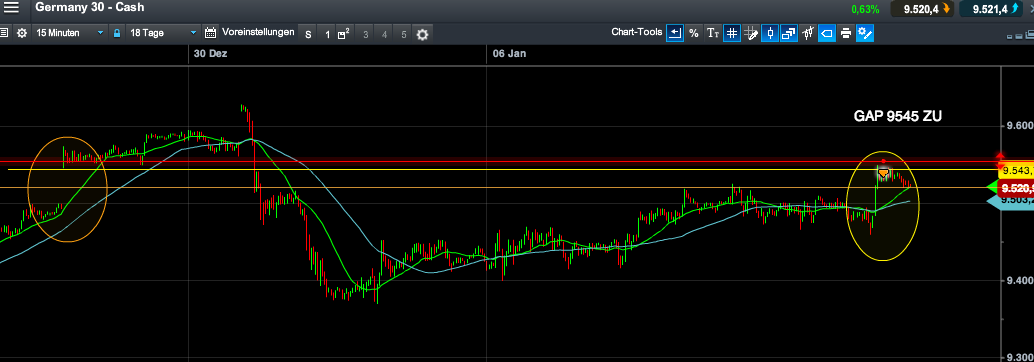Select the text annotation tool
The image size is (1034, 362).
713,33
